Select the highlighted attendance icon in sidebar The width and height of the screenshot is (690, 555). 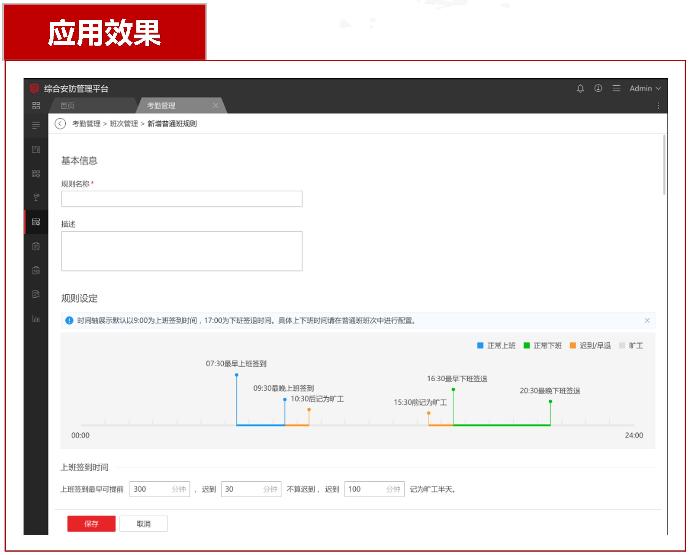(36, 221)
